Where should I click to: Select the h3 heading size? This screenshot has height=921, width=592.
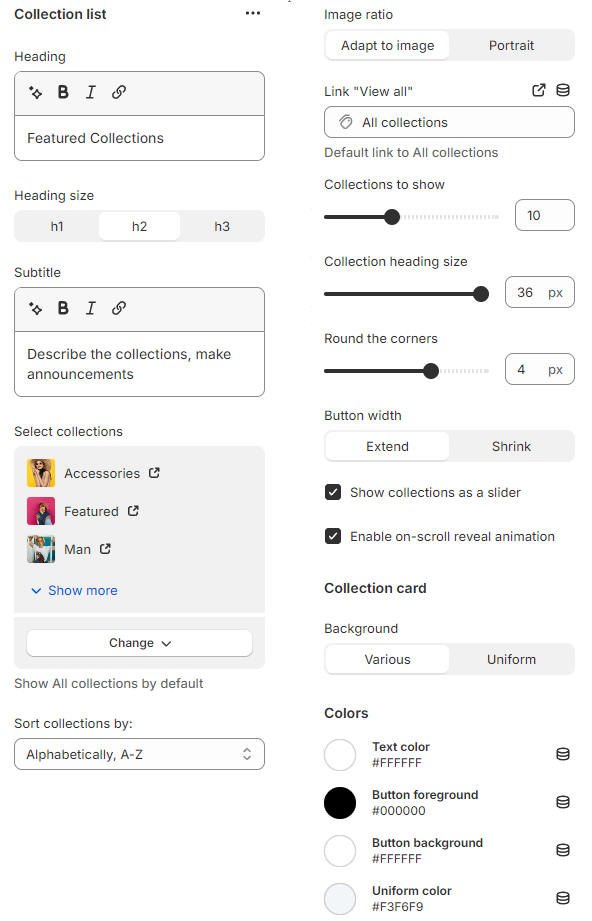coord(222,226)
